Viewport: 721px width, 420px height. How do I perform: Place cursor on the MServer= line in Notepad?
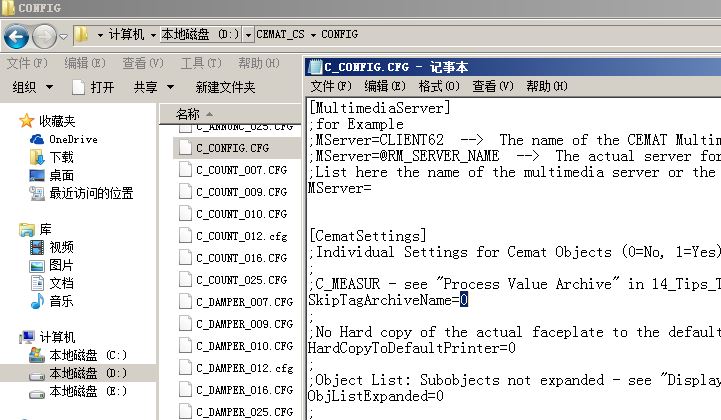click(340, 188)
